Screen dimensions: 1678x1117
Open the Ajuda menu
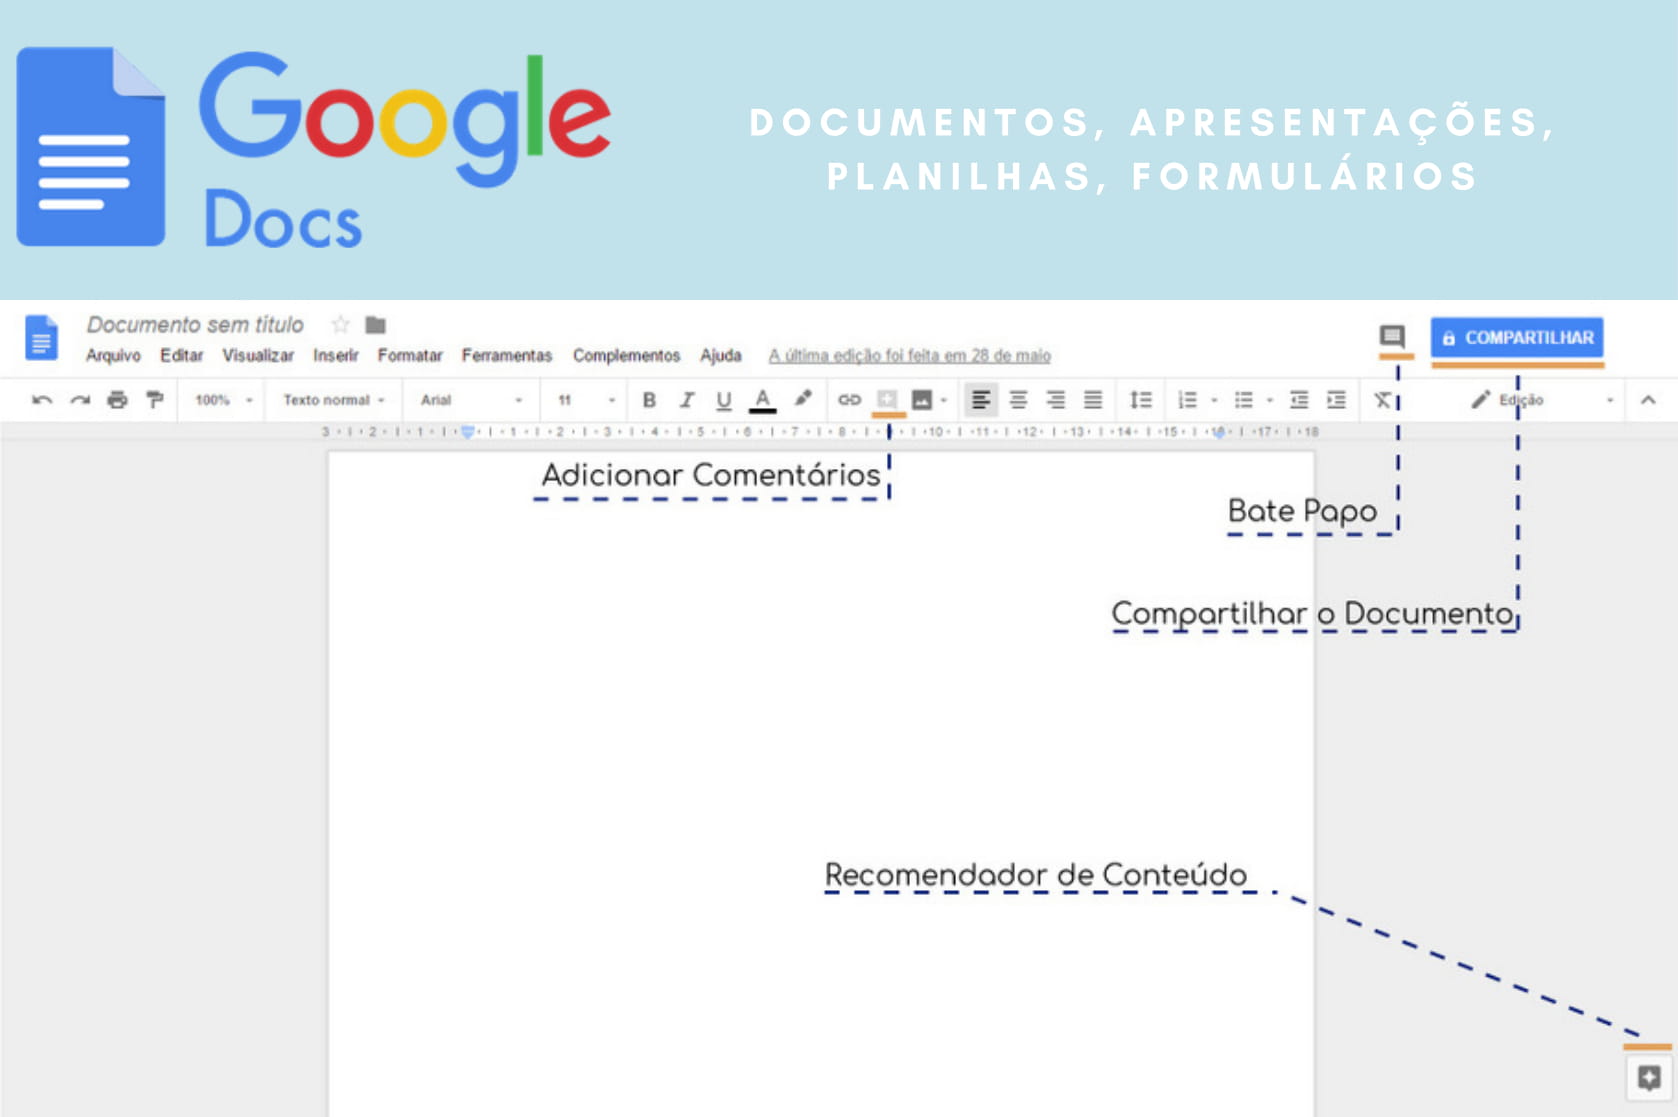(720, 355)
